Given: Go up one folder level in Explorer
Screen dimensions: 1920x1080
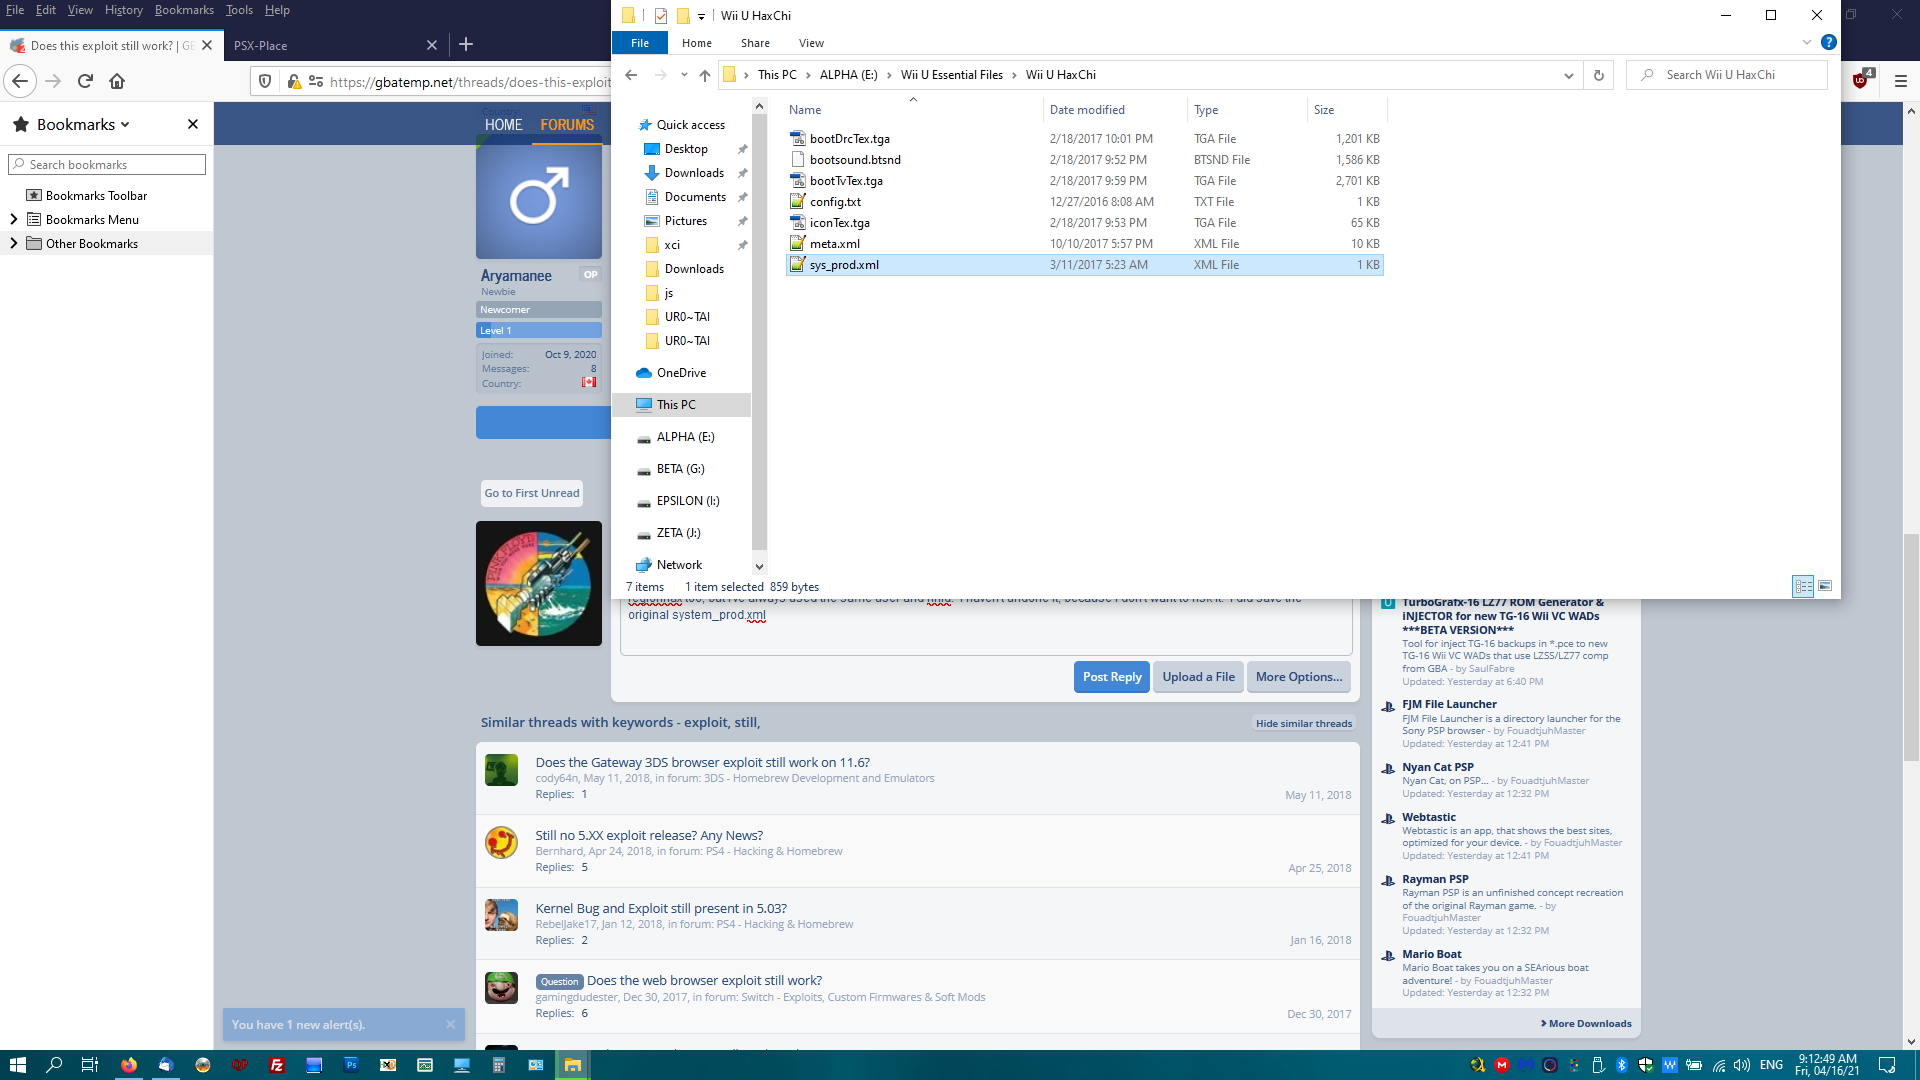Looking at the screenshot, I should point(705,75).
